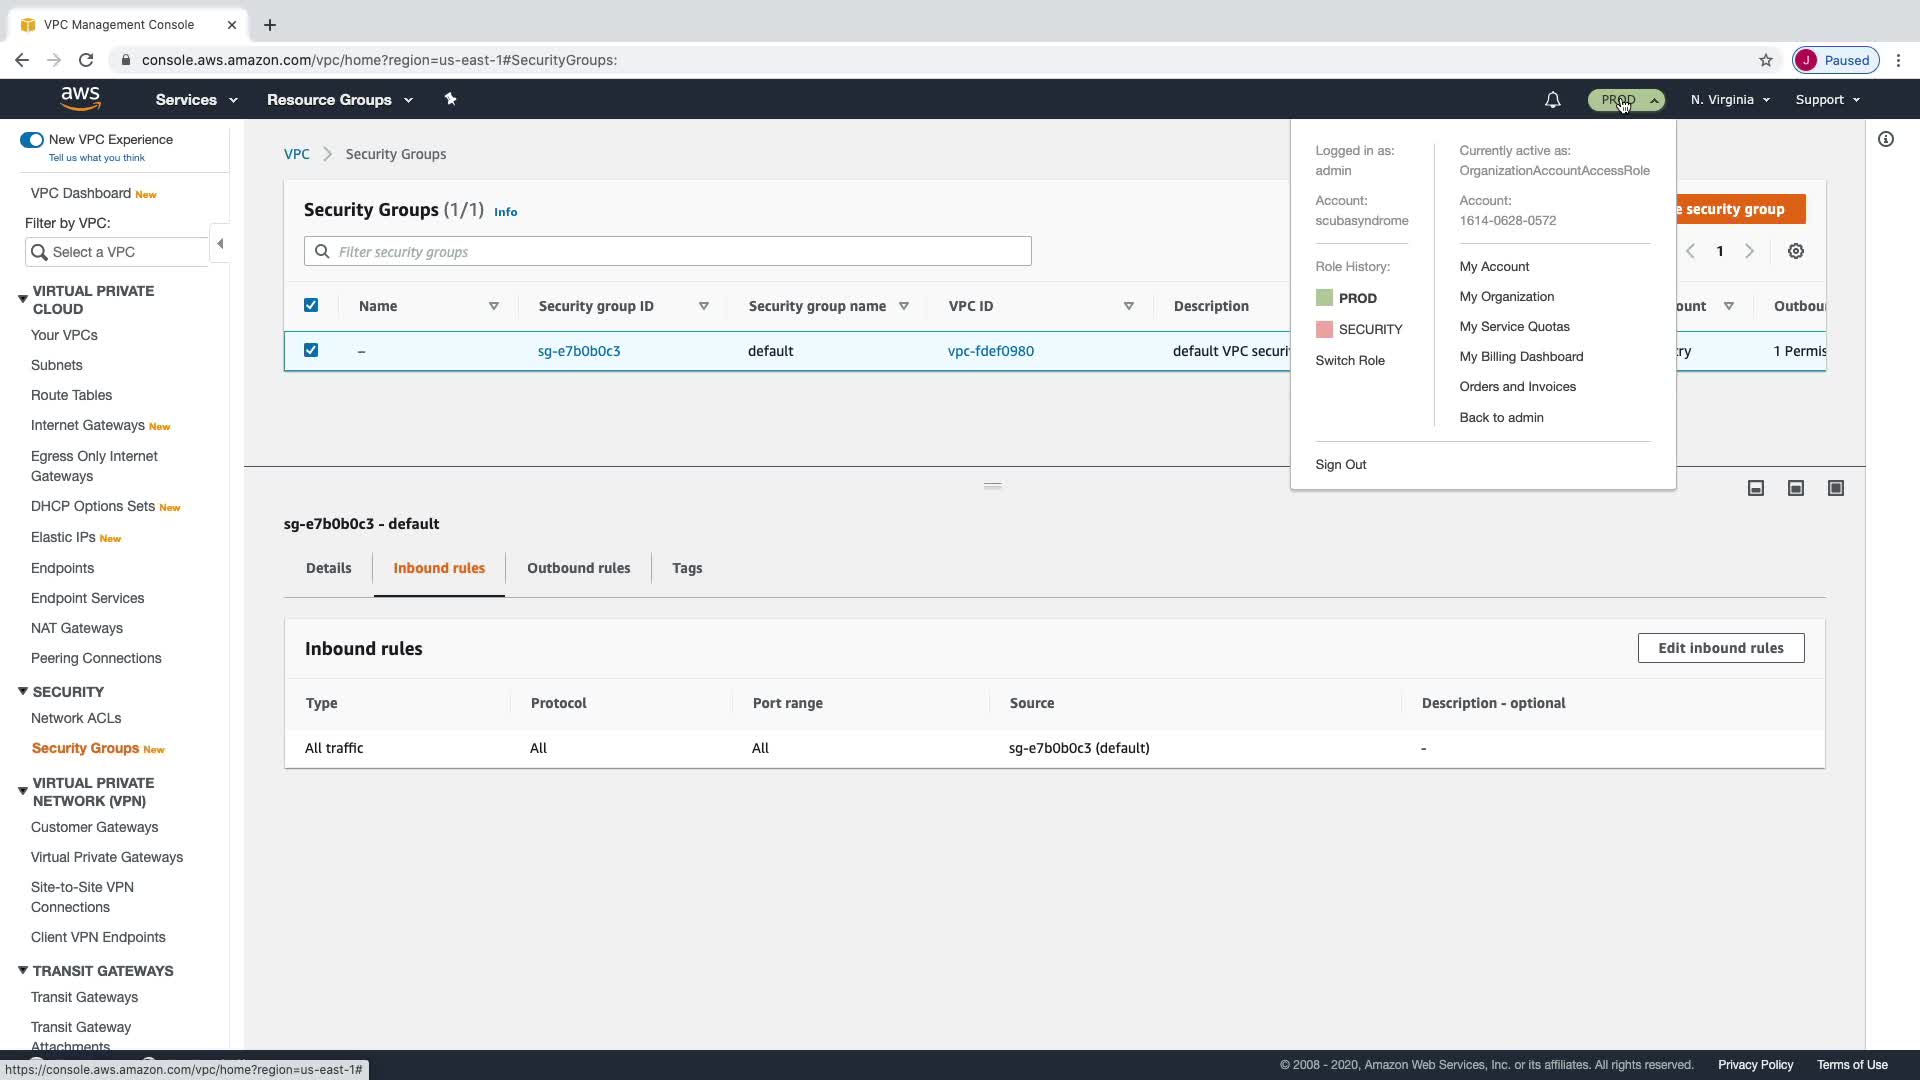This screenshot has width=1920, height=1080.
Task: Click the red SECURITY role color swatch
Action: tap(1324, 330)
